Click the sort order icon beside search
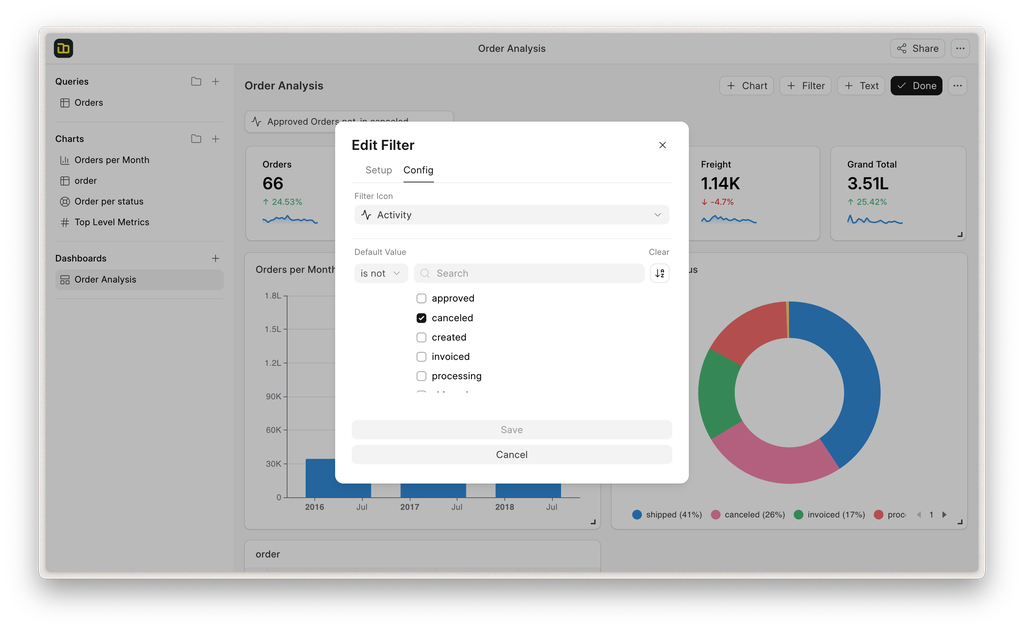1024x630 pixels. (659, 273)
